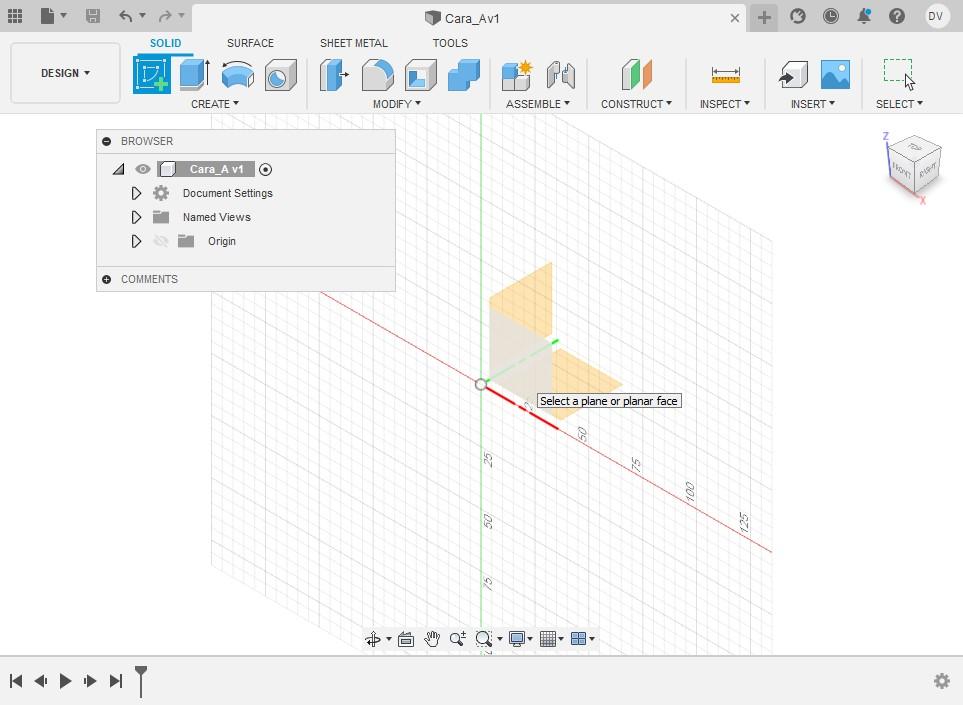
Task: Switch to the SOLID tab
Action: pyautogui.click(x=165, y=43)
